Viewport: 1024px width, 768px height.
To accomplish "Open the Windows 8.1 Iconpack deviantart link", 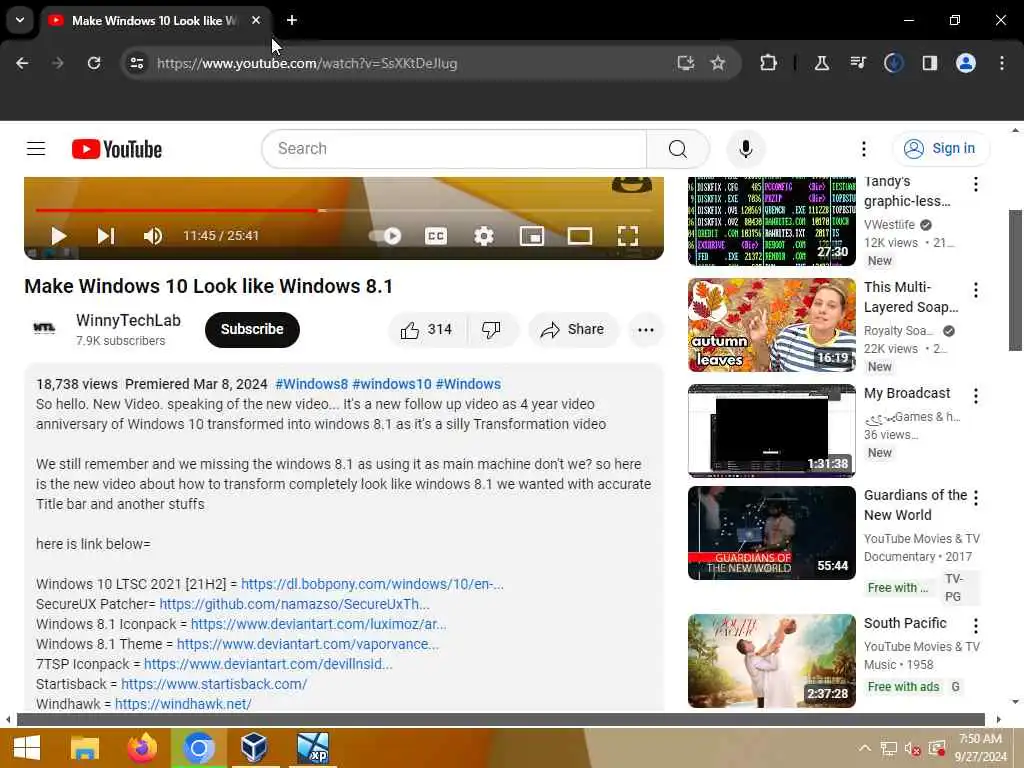I will point(319,624).
